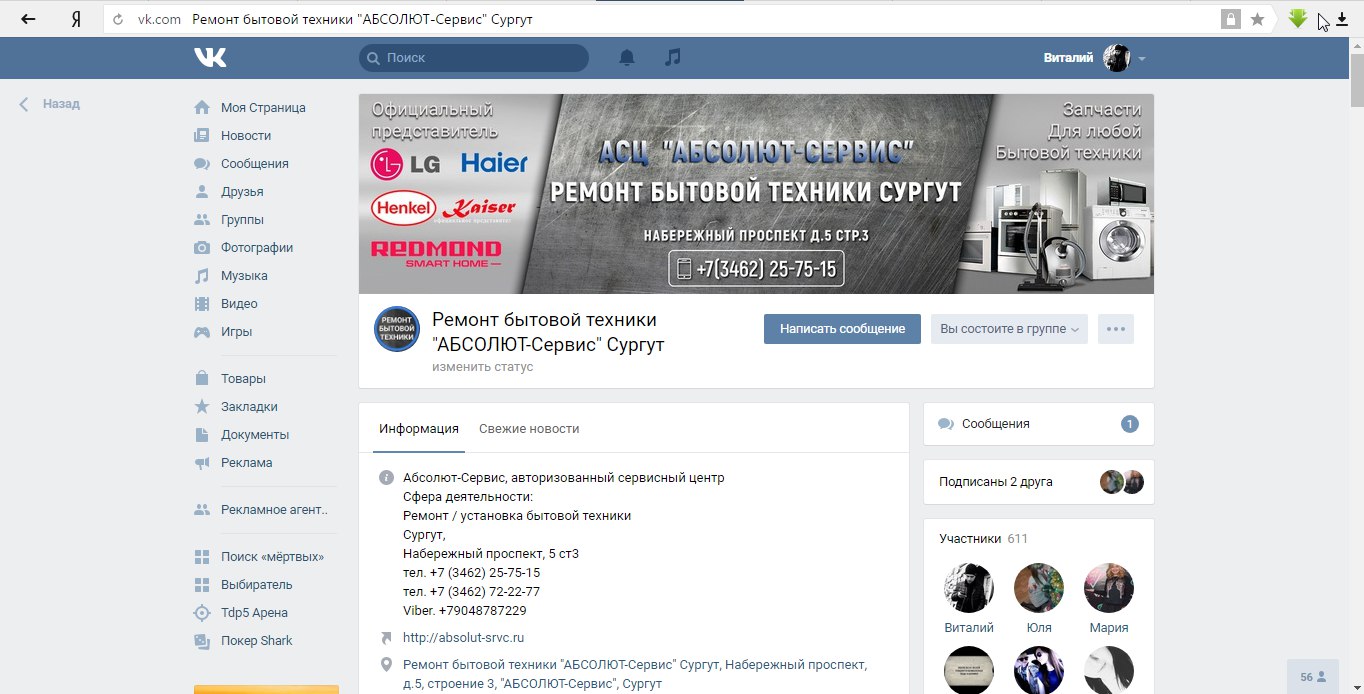
Task: Open member Юля's avatar
Action: pos(1039,588)
